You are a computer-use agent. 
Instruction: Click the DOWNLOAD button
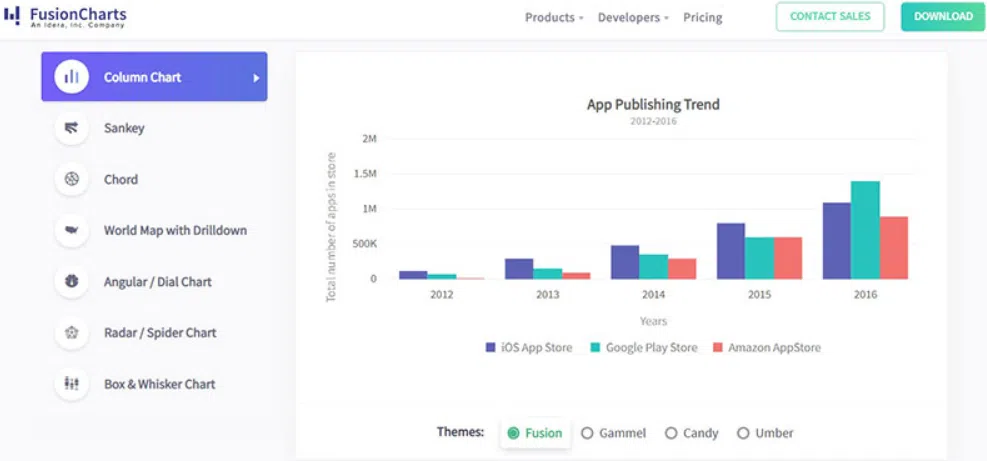(944, 17)
